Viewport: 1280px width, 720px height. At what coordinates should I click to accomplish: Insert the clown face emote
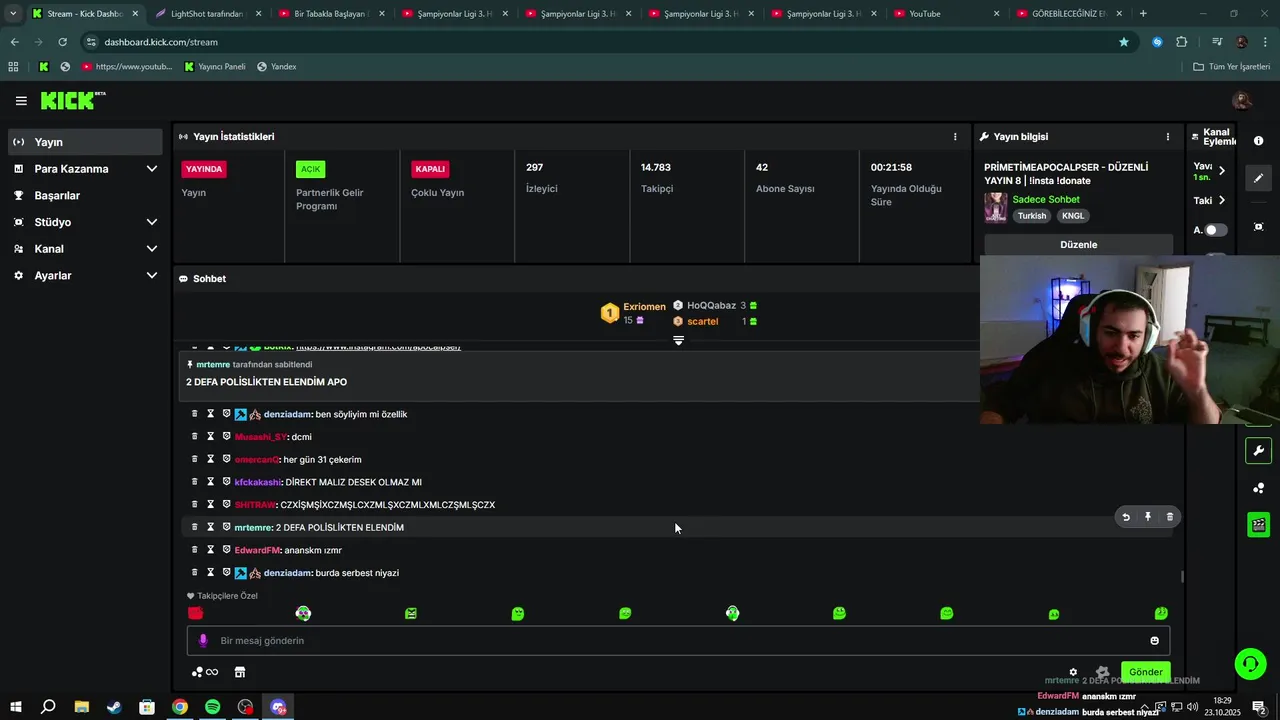tap(303, 613)
